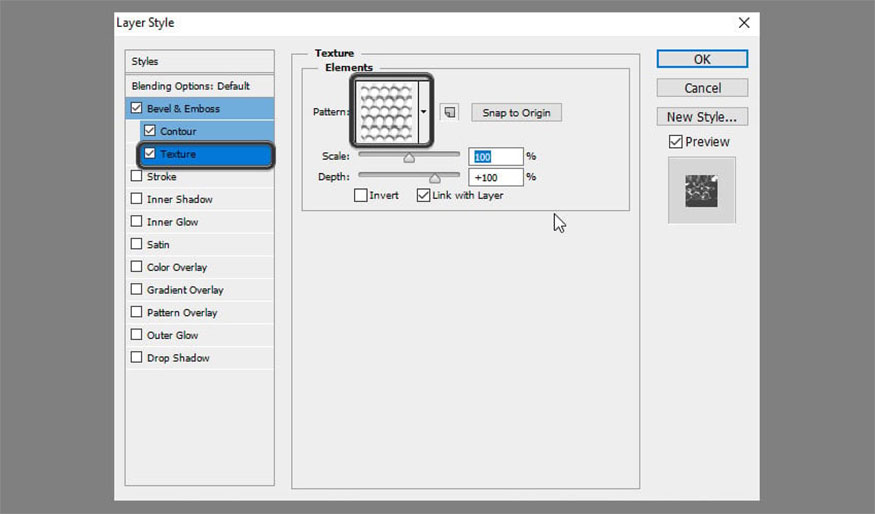The height and width of the screenshot is (514, 875).
Task: Uncheck the Texture checkbox
Action: tap(150, 154)
